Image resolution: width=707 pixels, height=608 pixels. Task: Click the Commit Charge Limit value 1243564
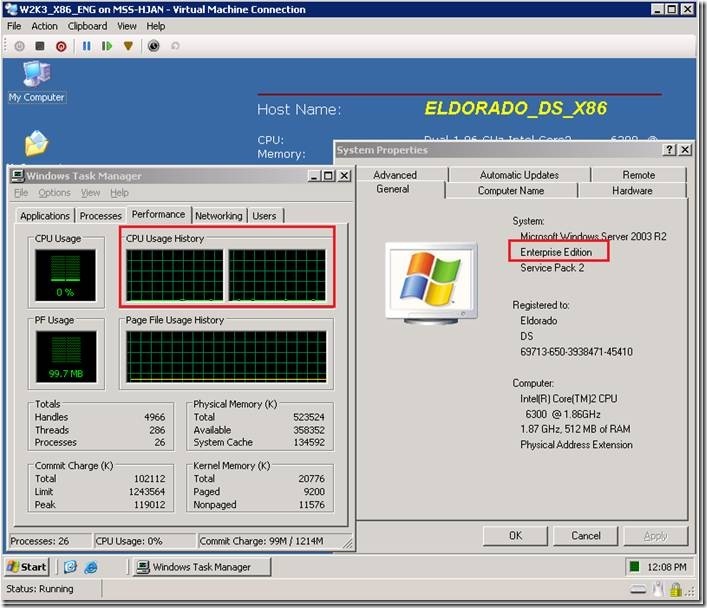147,492
